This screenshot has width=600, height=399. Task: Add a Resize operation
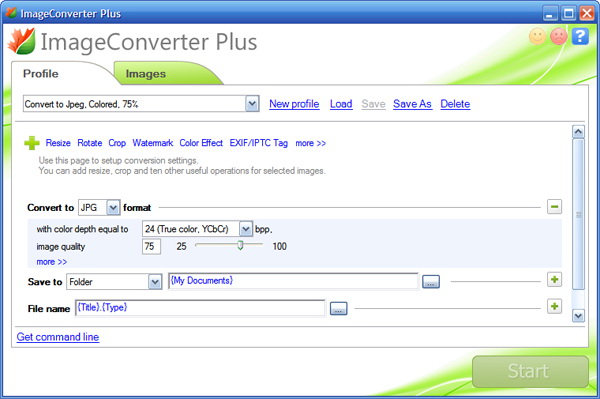(58, 143)
